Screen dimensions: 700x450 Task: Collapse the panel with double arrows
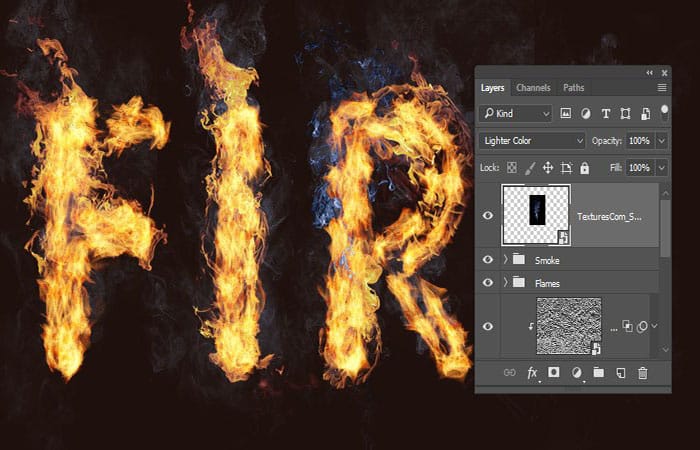click(650, 73)
